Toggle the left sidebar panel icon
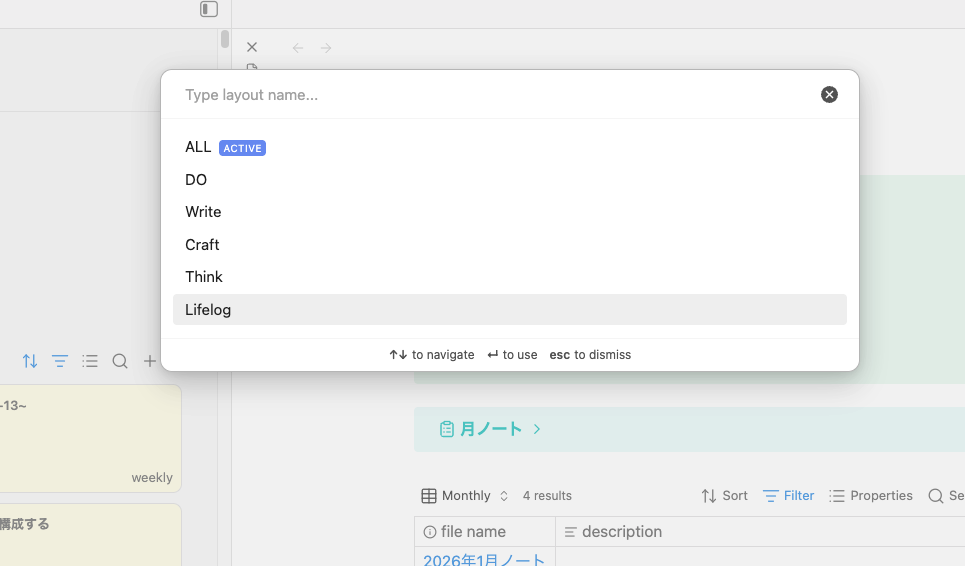This screenshot has height=566, width=965. (x=209, y=9)
